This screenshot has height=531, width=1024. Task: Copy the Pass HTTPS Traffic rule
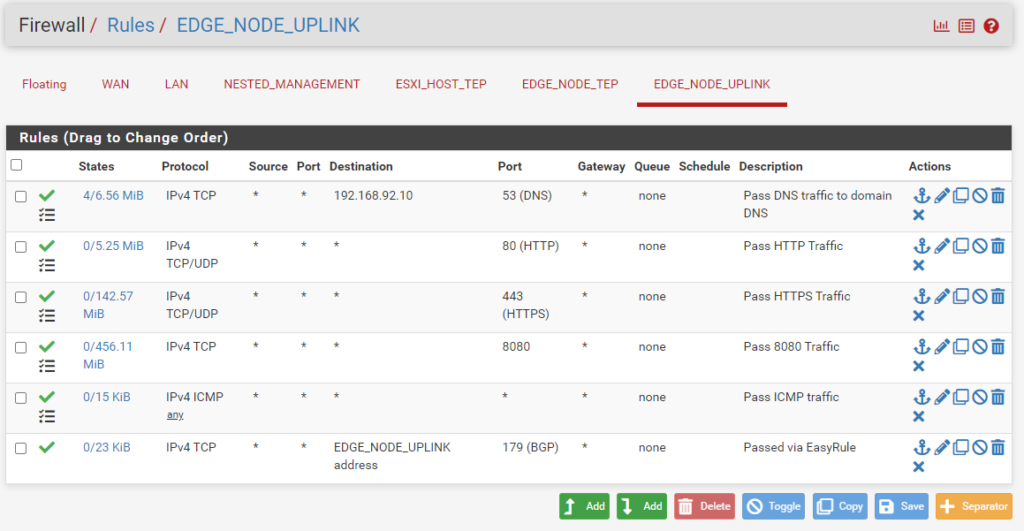960,296
